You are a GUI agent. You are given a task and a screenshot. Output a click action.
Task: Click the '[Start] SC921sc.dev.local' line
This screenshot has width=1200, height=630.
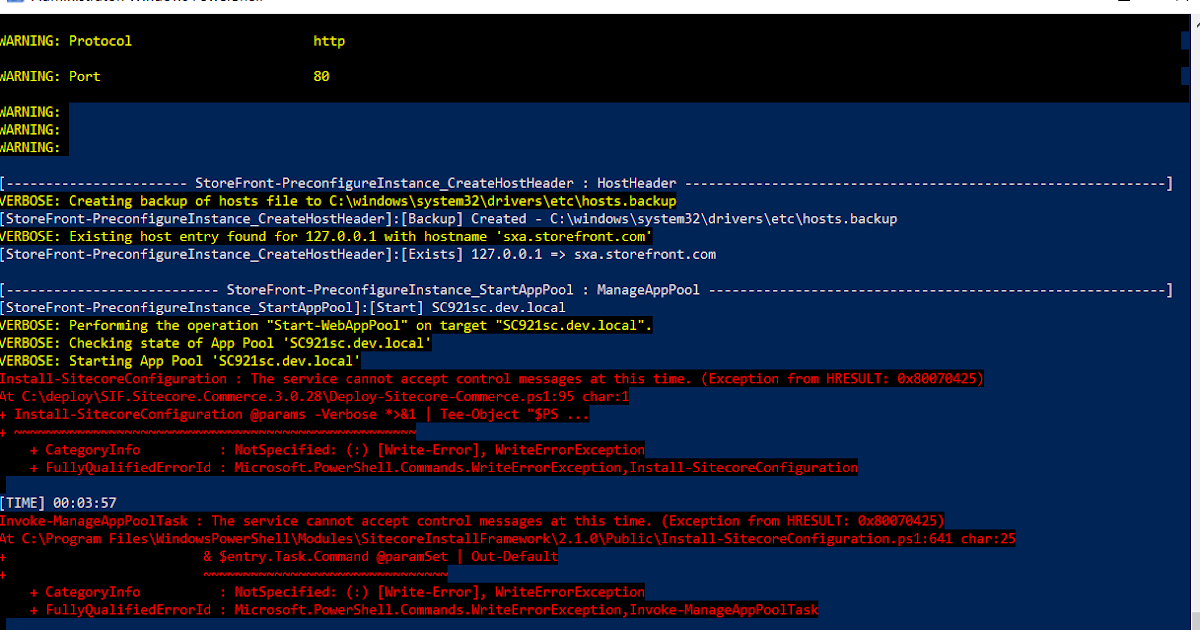tap(283, 308)
